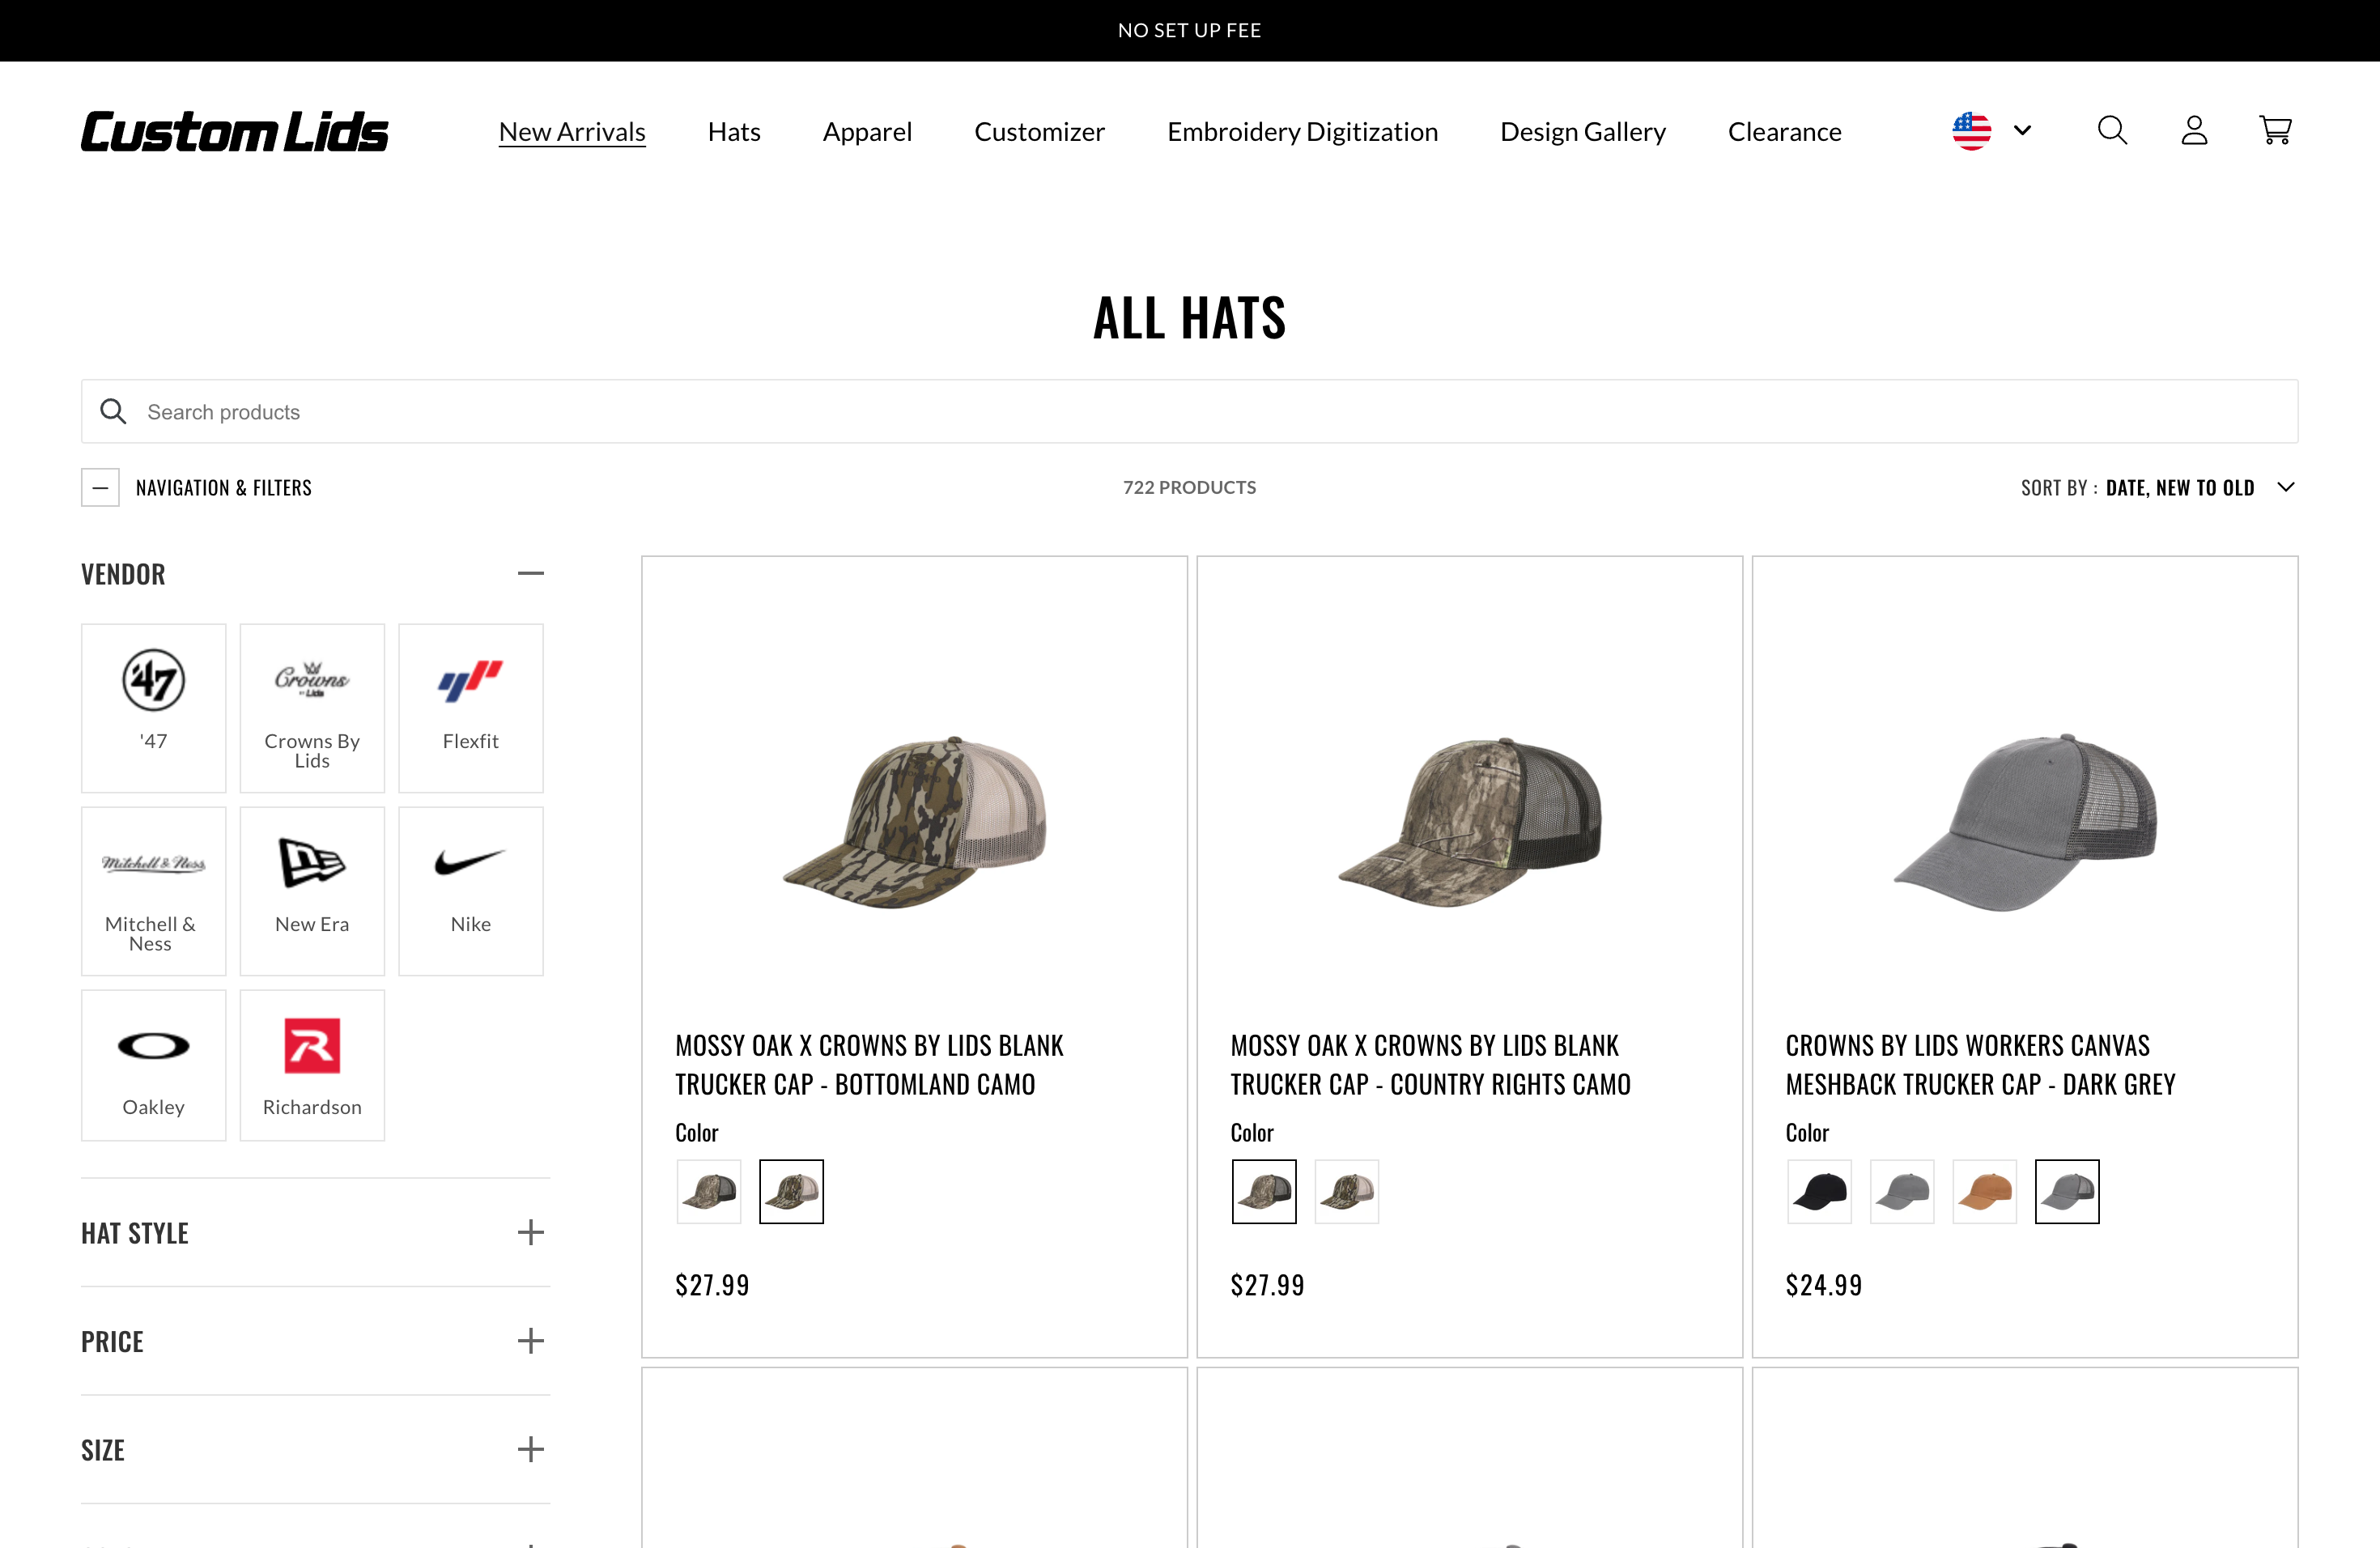Collapse the Navigation & Filters panel
The height and width of the screenshot is (1548, 2380).
[x=100, y=487]
